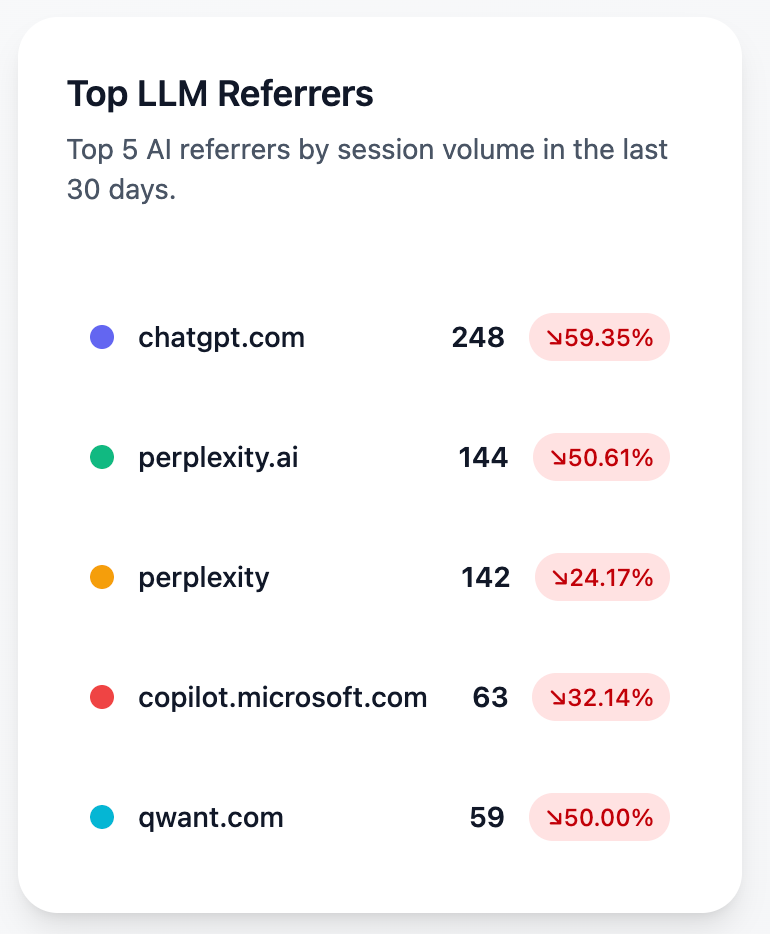Click the orange dot beside perplexity
770x934 pixels.
click(x=101, y=577)
